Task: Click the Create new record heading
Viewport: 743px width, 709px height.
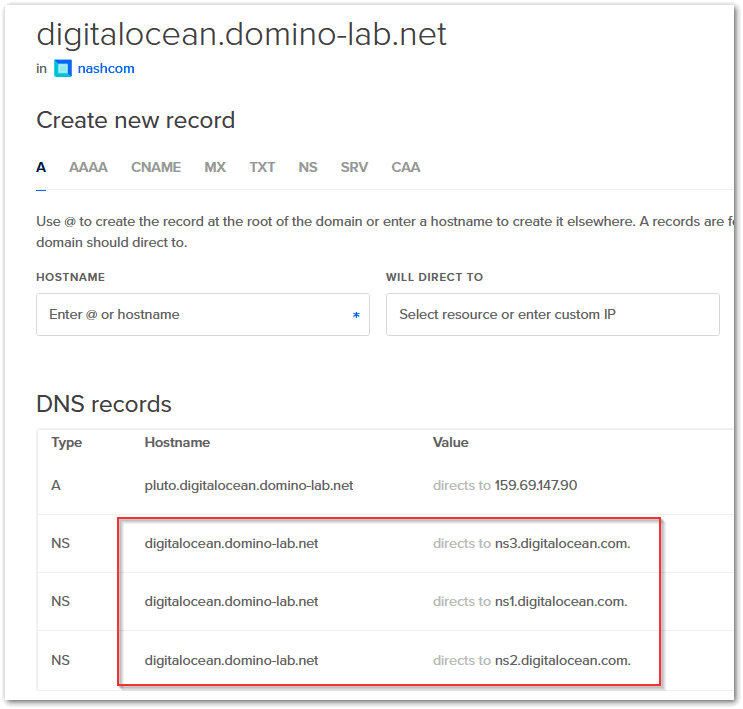Action: [136, 120]
